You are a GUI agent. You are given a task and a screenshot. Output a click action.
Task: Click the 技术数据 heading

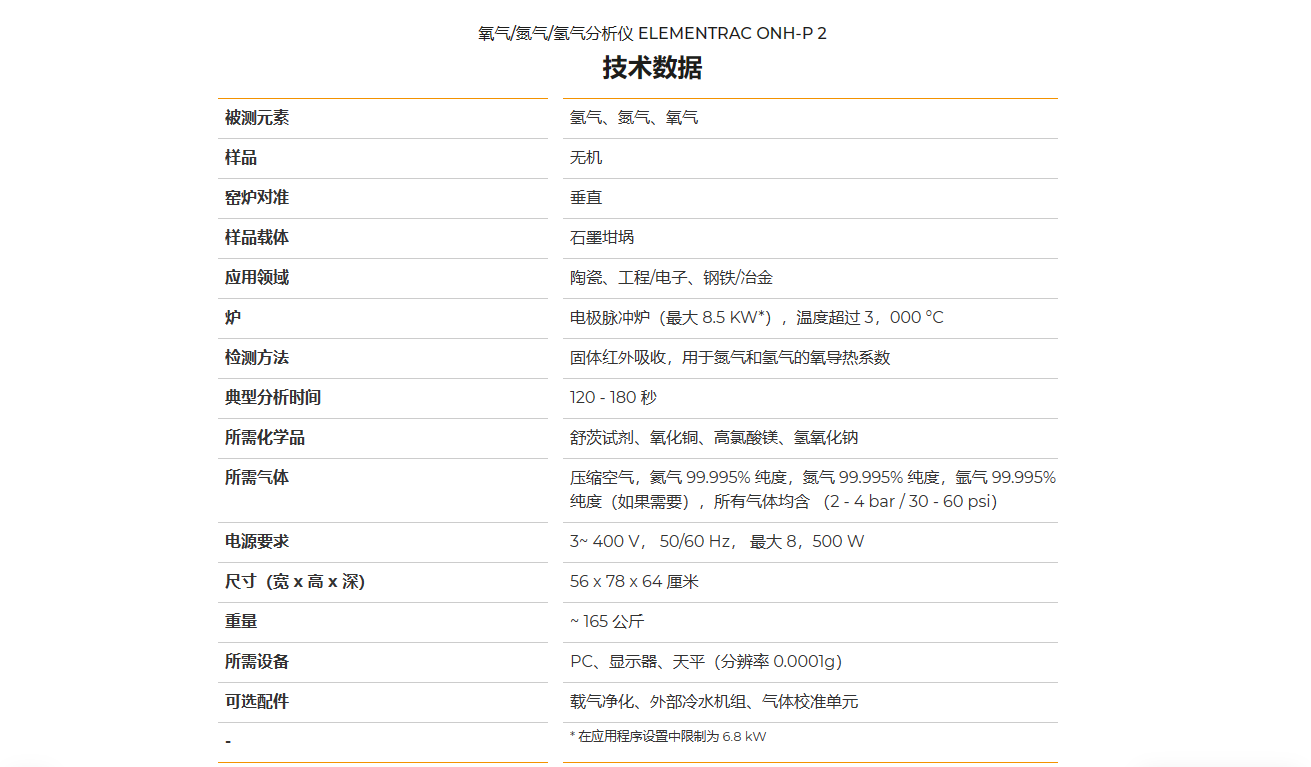click(652, 68)
